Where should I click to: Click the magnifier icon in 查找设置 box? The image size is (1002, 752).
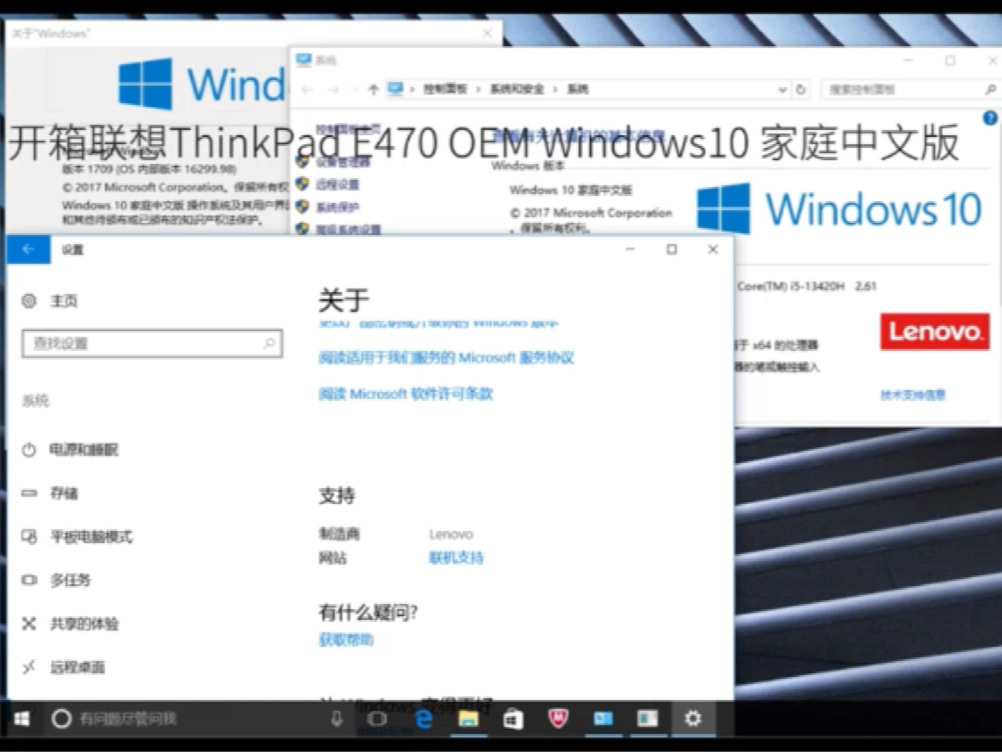tap(269, 344)
